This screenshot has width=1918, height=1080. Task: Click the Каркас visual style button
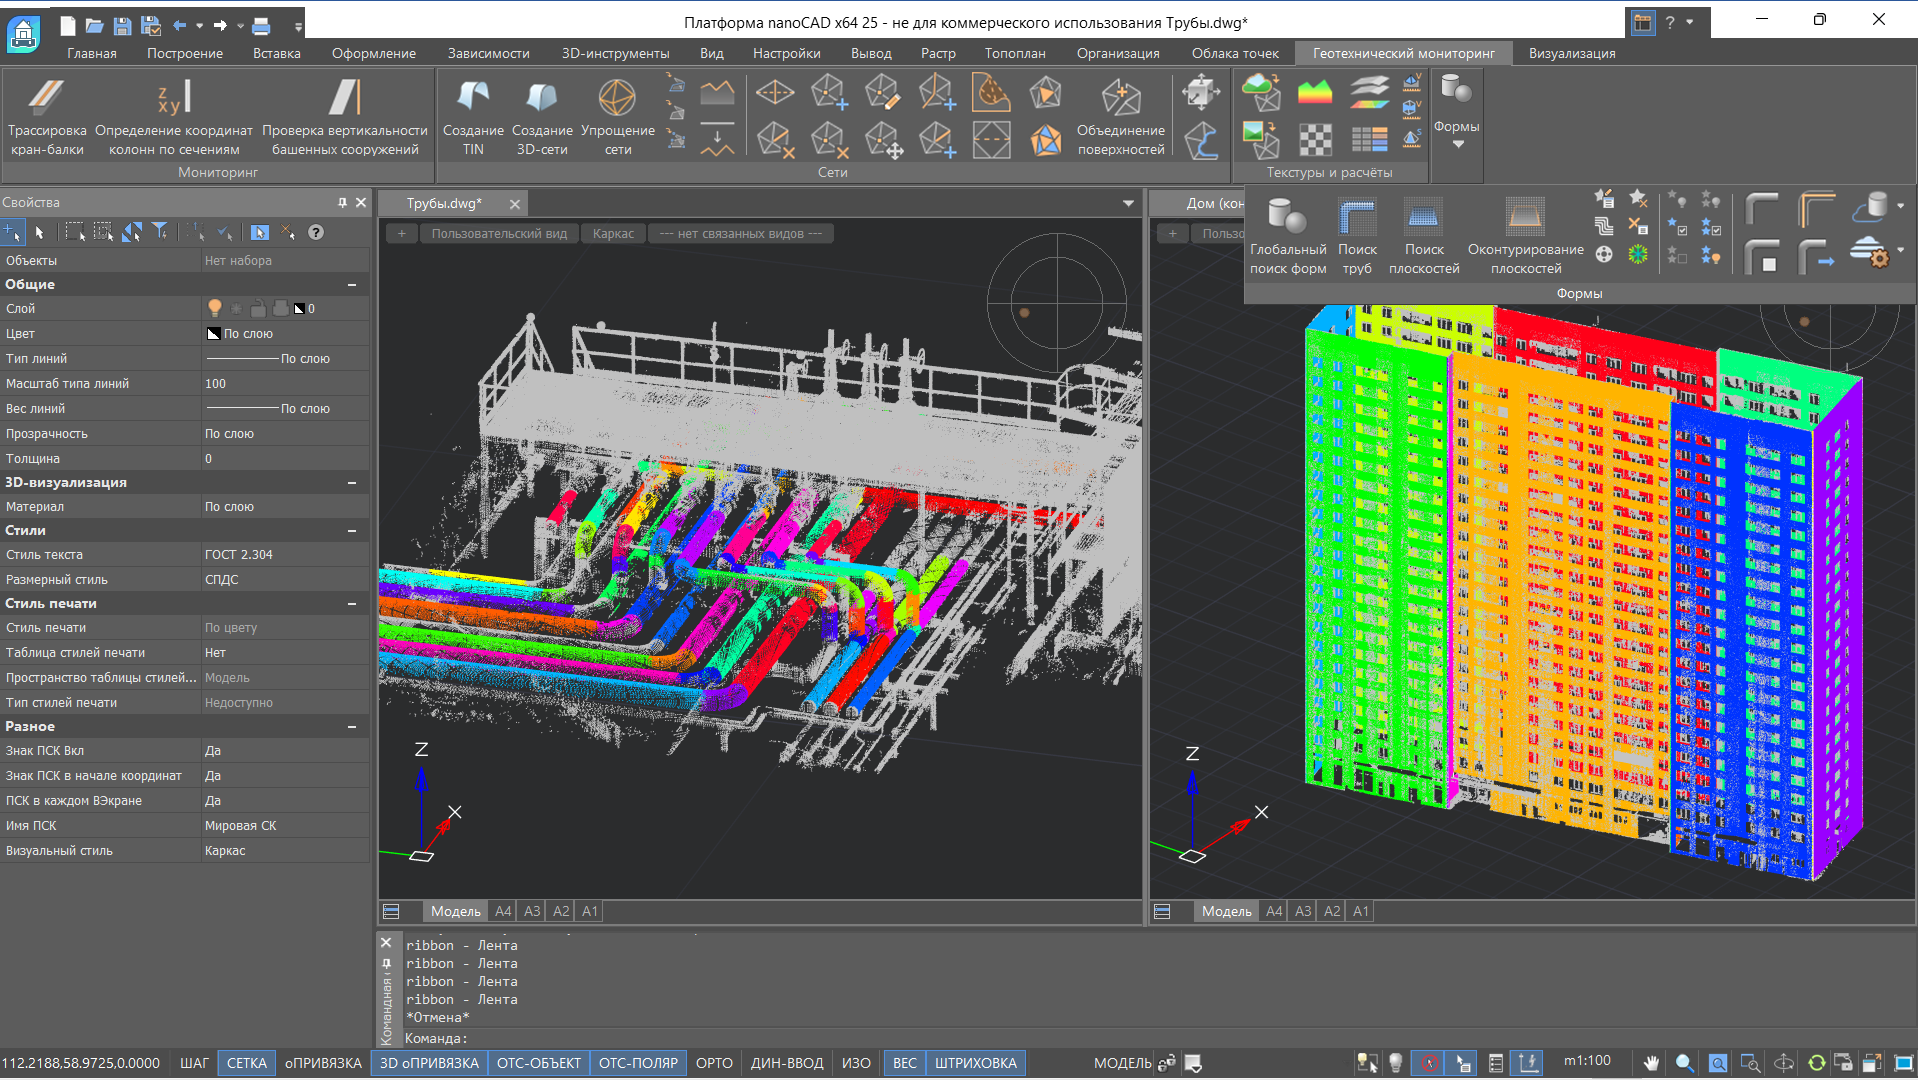[x=613, y=234]
